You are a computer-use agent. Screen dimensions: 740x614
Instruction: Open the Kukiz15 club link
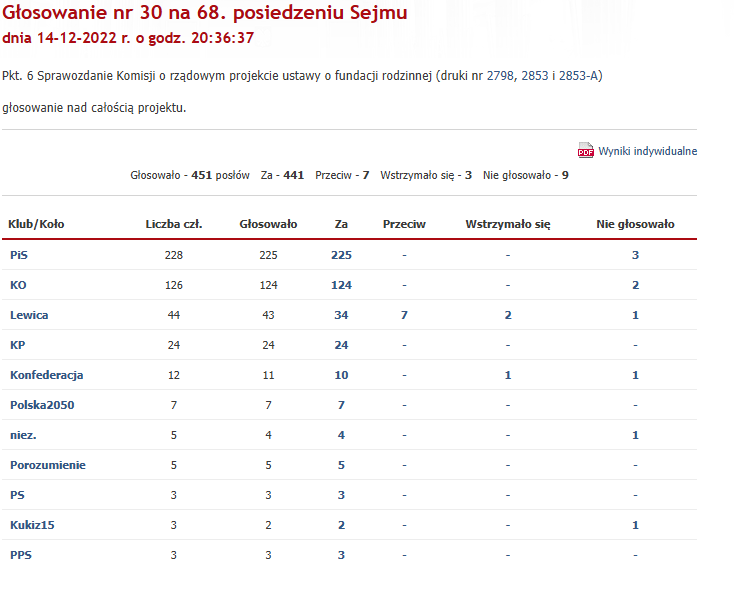click(x=32, y=525)
